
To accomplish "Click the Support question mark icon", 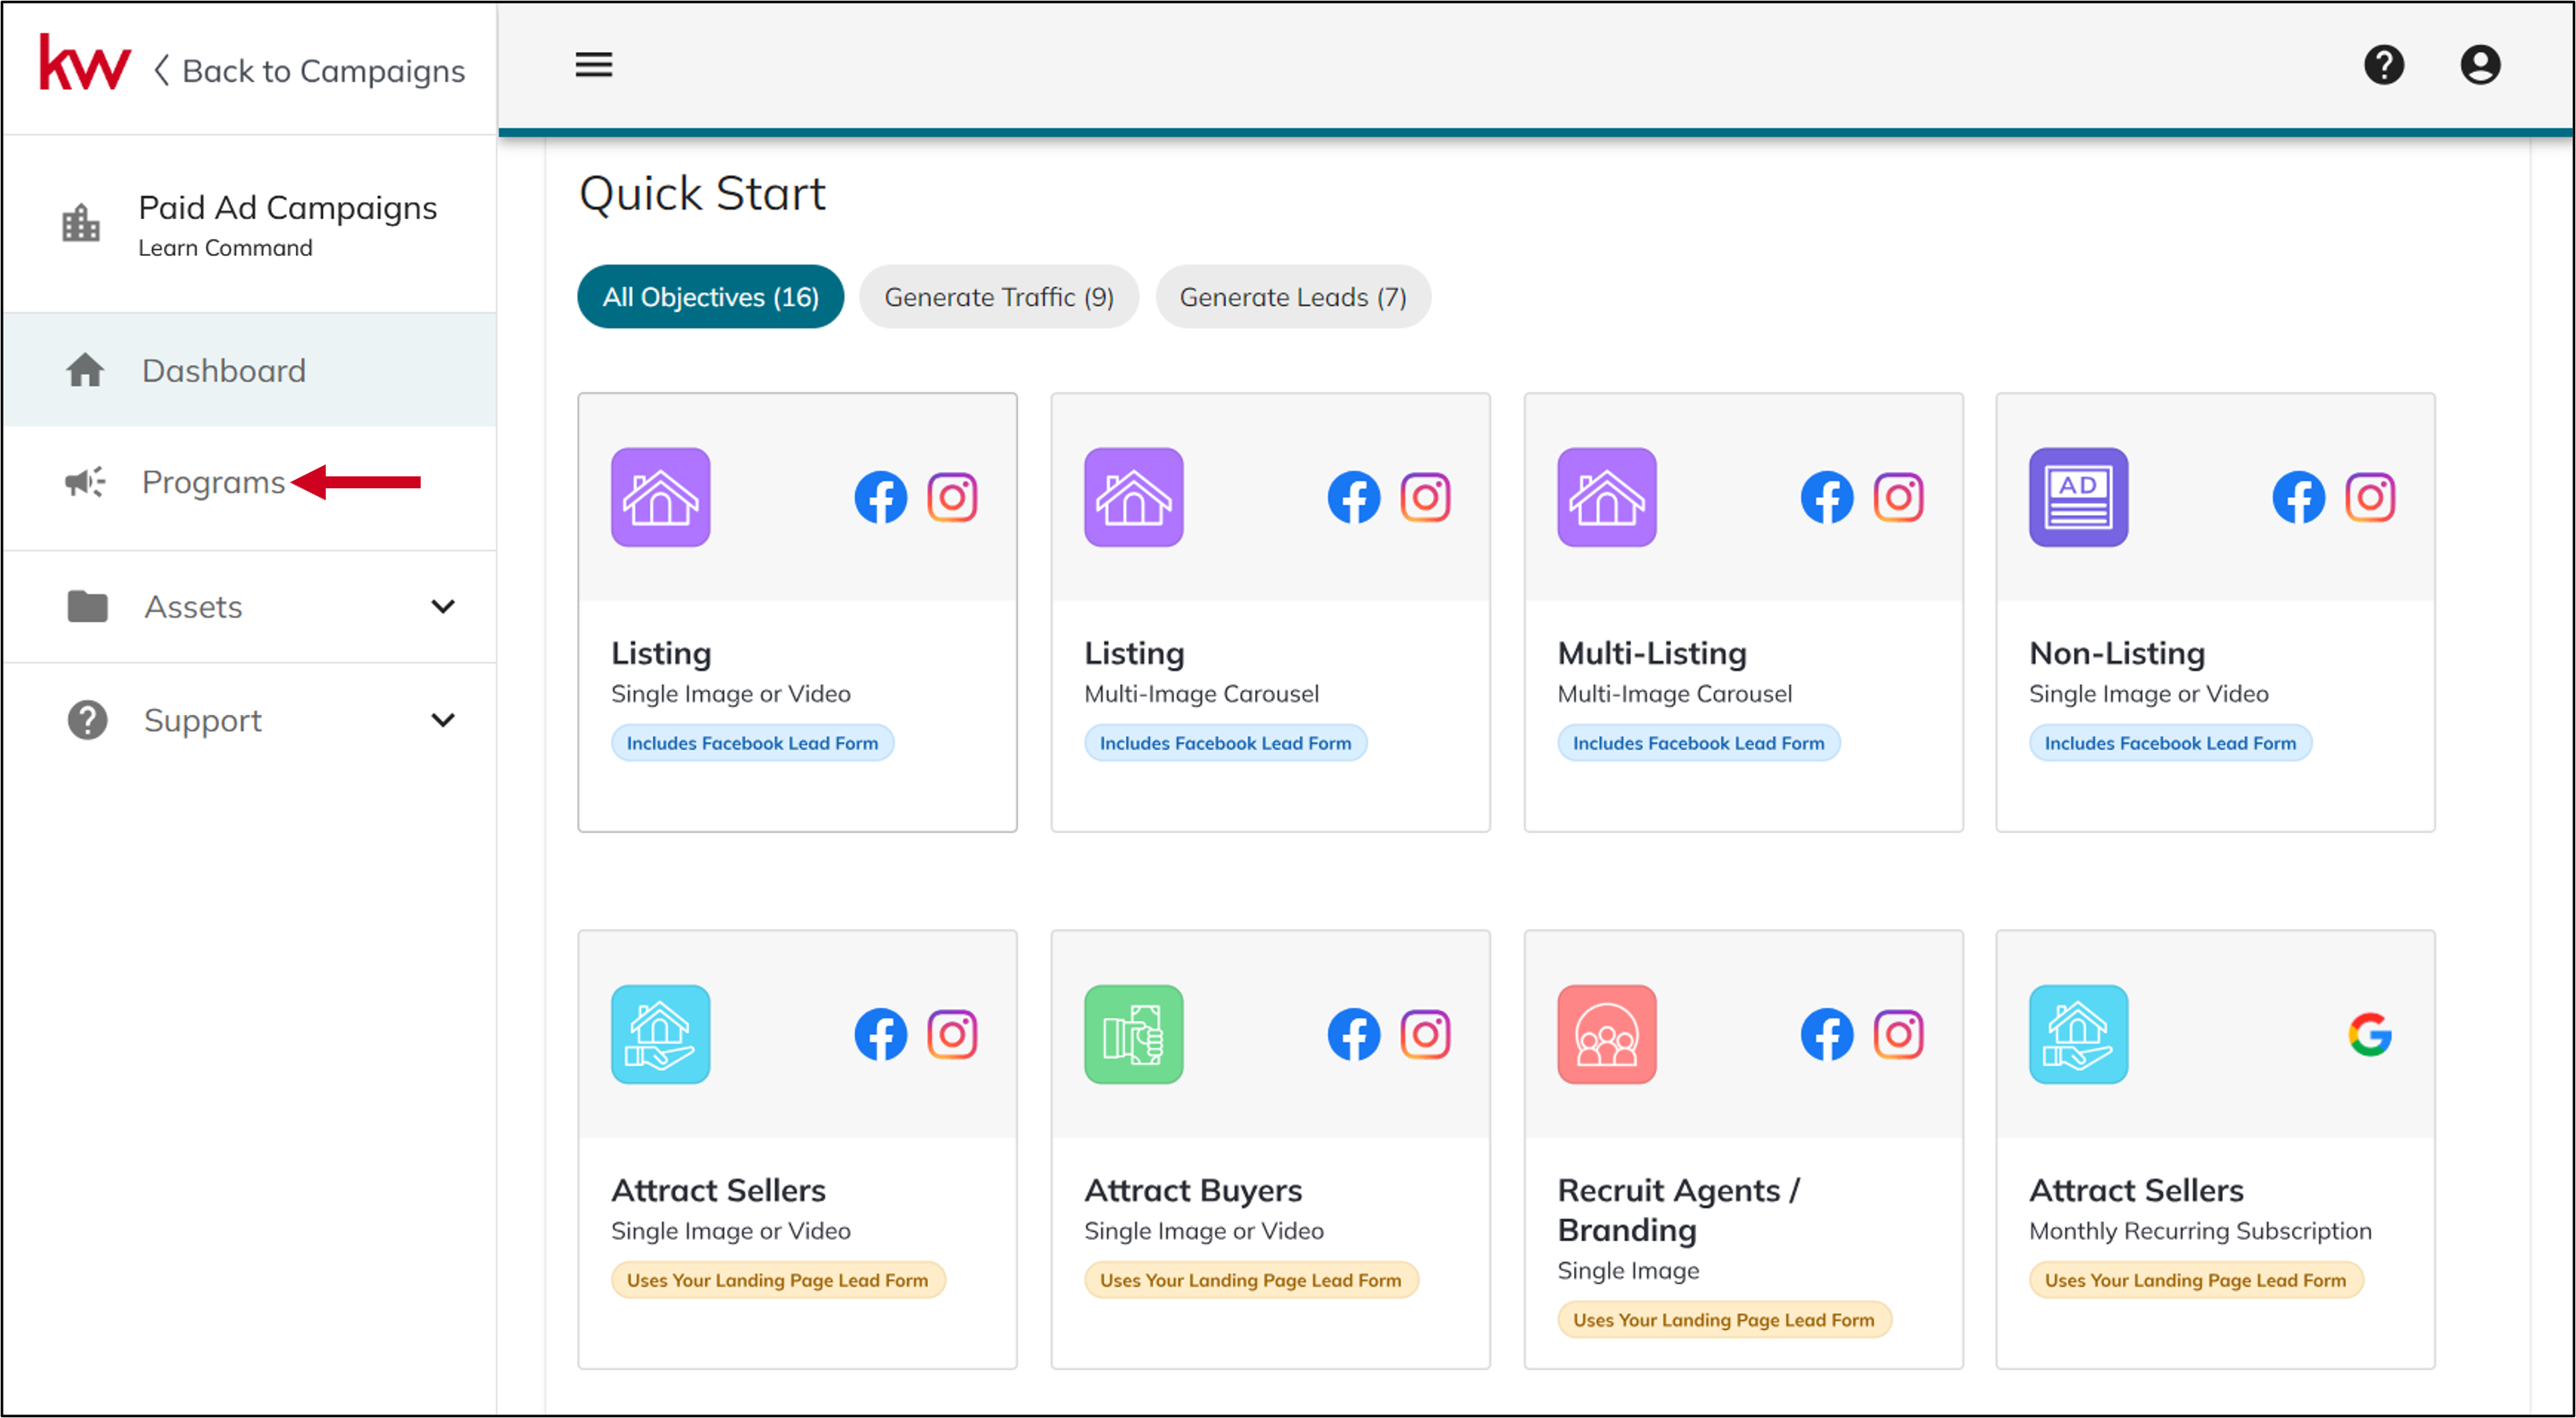I will coord(88,720).
